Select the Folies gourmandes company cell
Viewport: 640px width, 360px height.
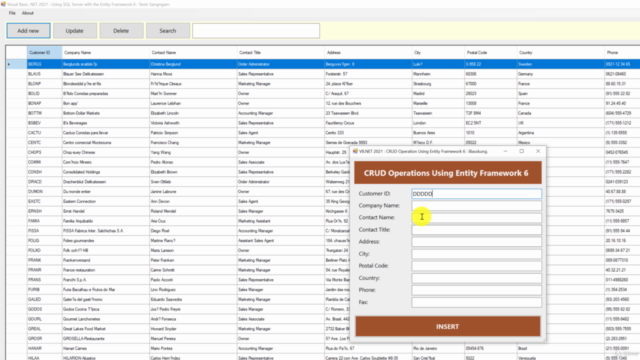click(106, 240)
